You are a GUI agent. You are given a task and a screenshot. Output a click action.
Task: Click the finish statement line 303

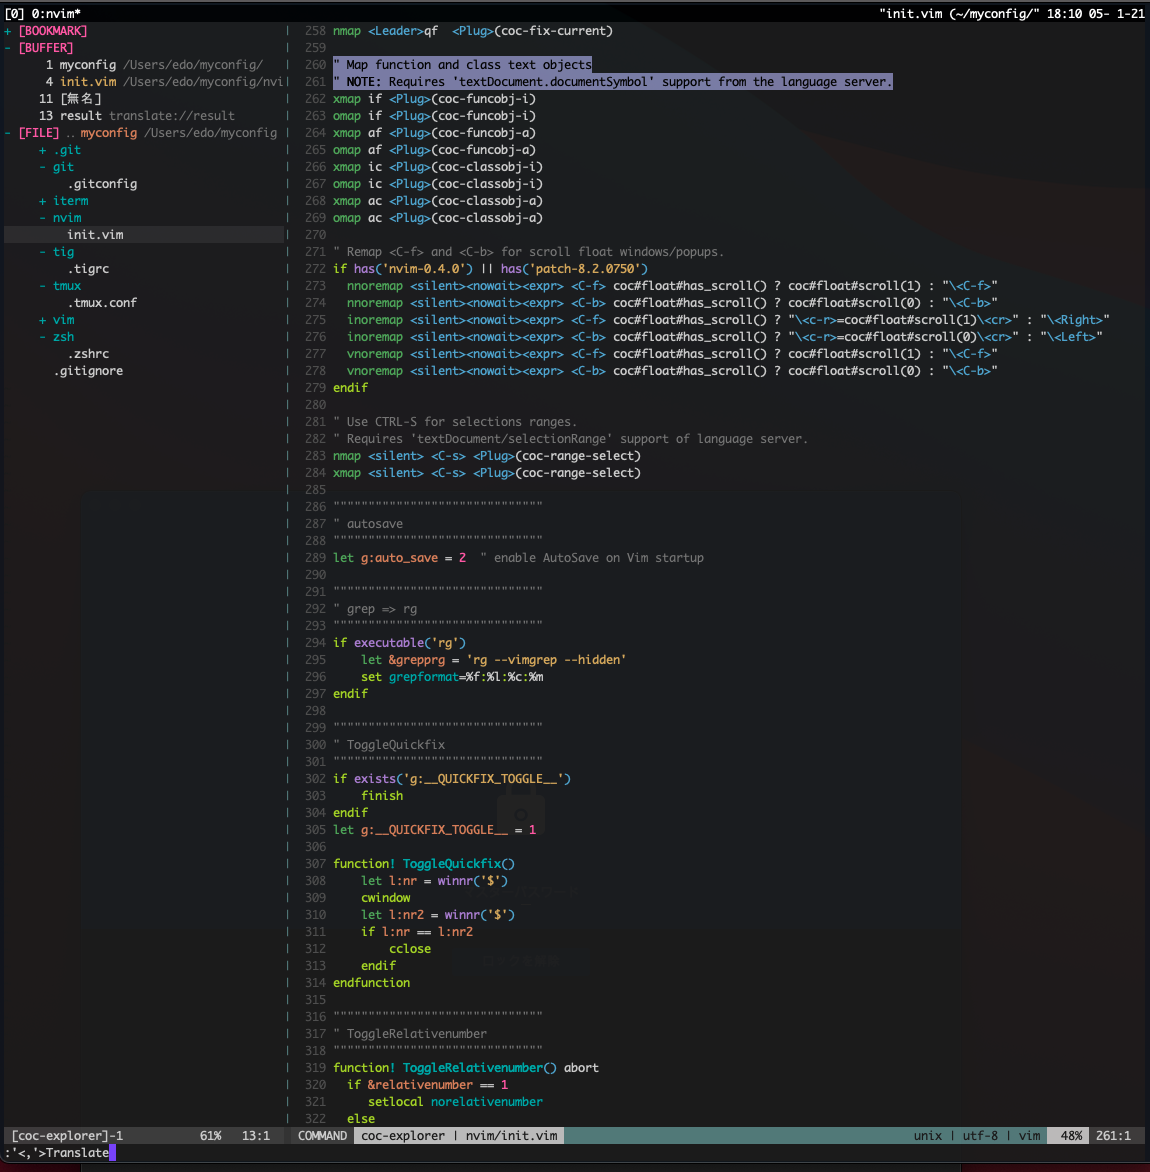click(x=382, y=796)
